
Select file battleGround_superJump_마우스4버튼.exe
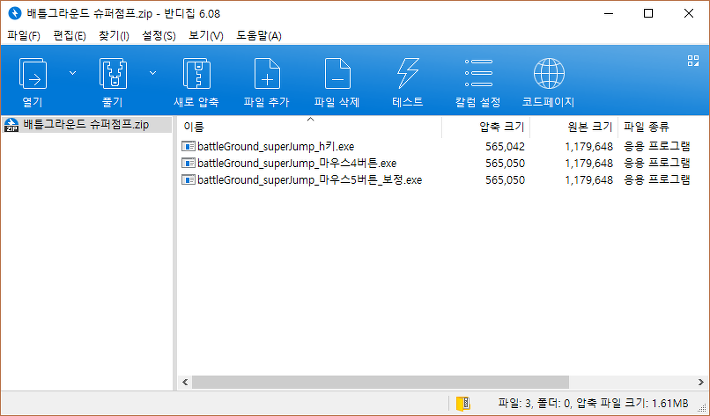(x=297, y=163)
